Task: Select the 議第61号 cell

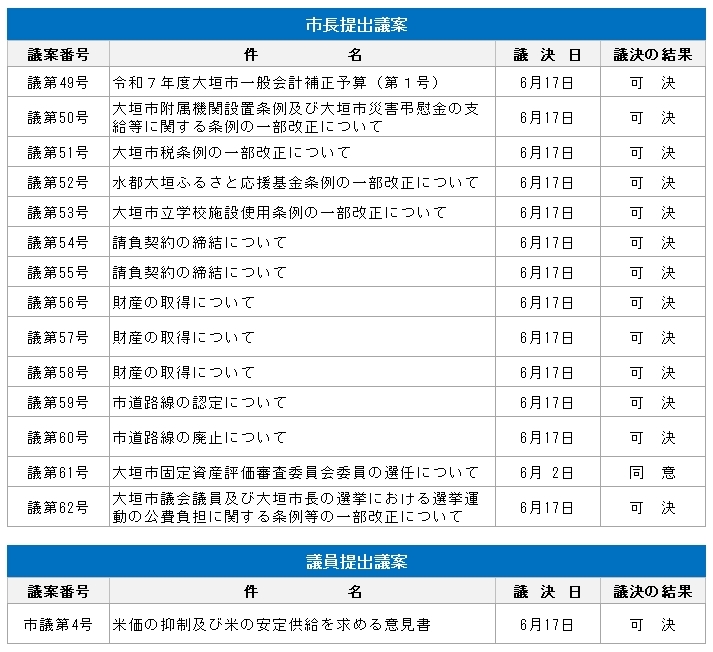Action: click(58, 472)
